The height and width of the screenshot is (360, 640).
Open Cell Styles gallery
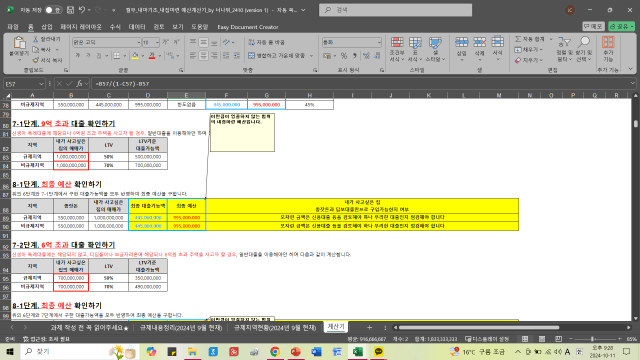tap(435, 49)
